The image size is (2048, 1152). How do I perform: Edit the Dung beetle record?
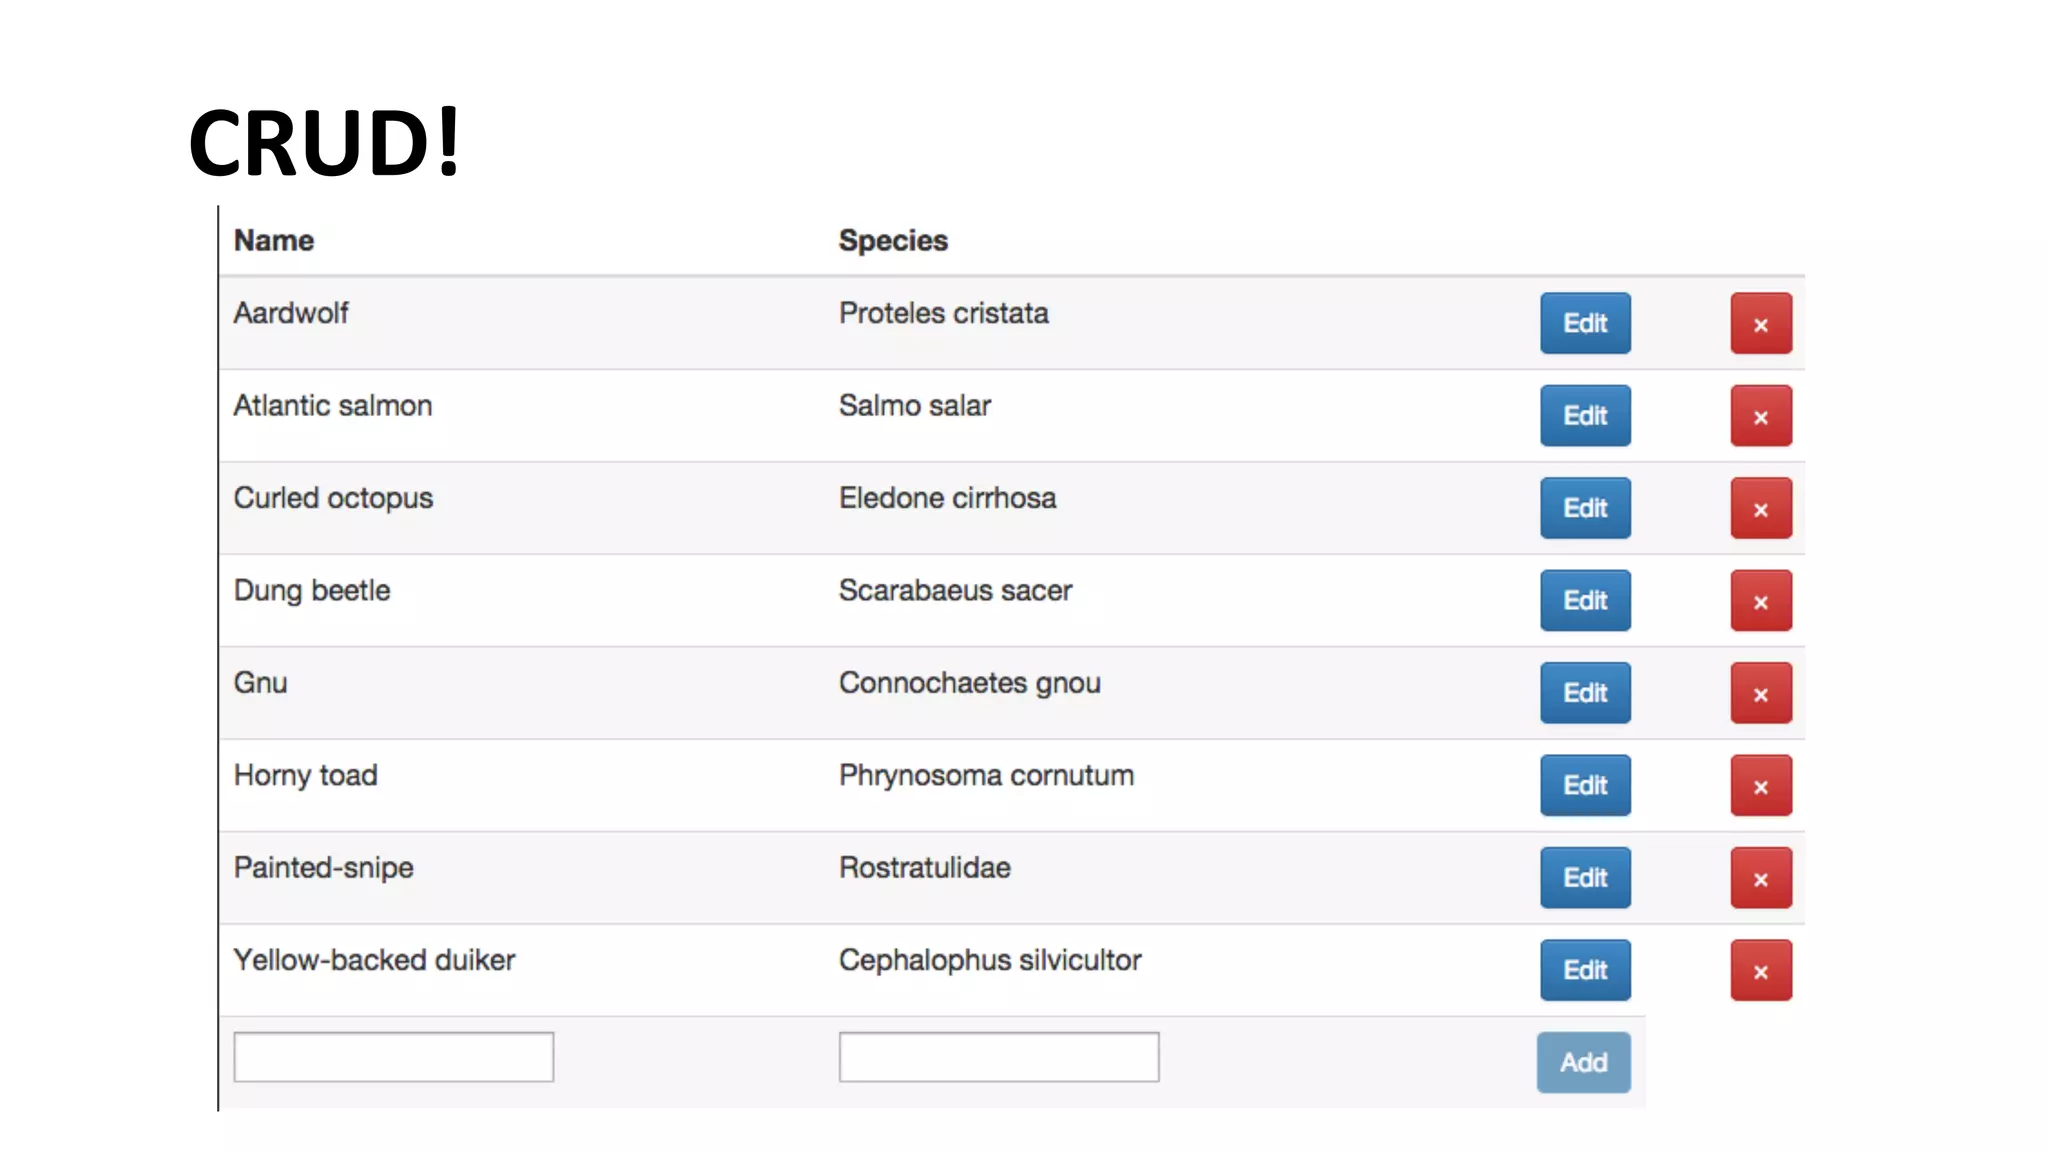click(1584, 601)
